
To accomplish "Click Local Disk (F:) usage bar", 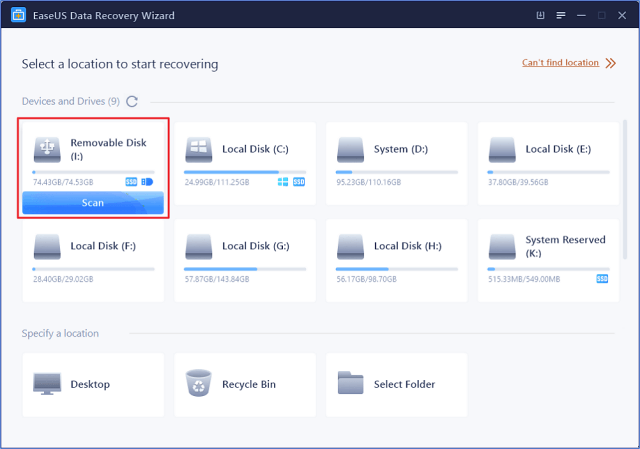I will click(93, 269).
